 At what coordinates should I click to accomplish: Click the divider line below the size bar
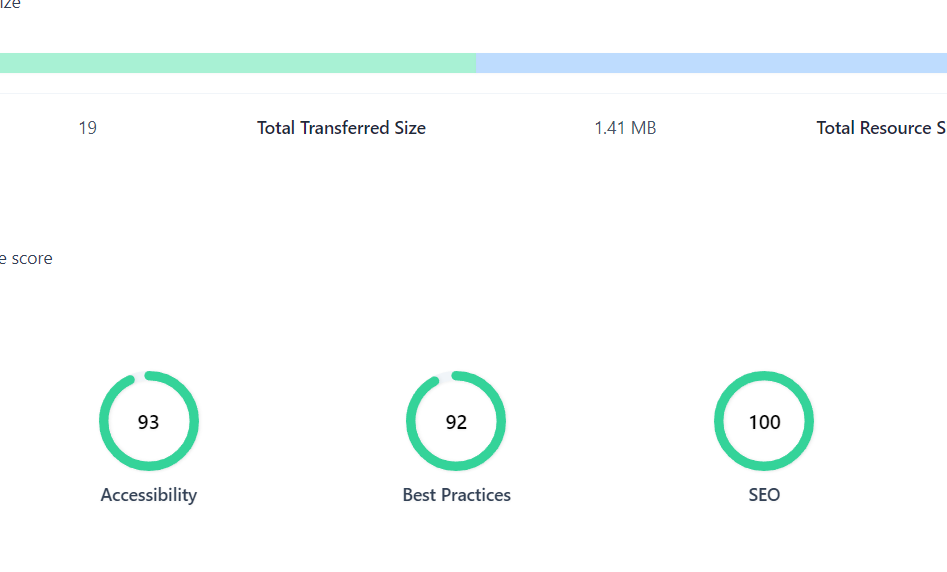pyautogui.click(x=473, y=94)
